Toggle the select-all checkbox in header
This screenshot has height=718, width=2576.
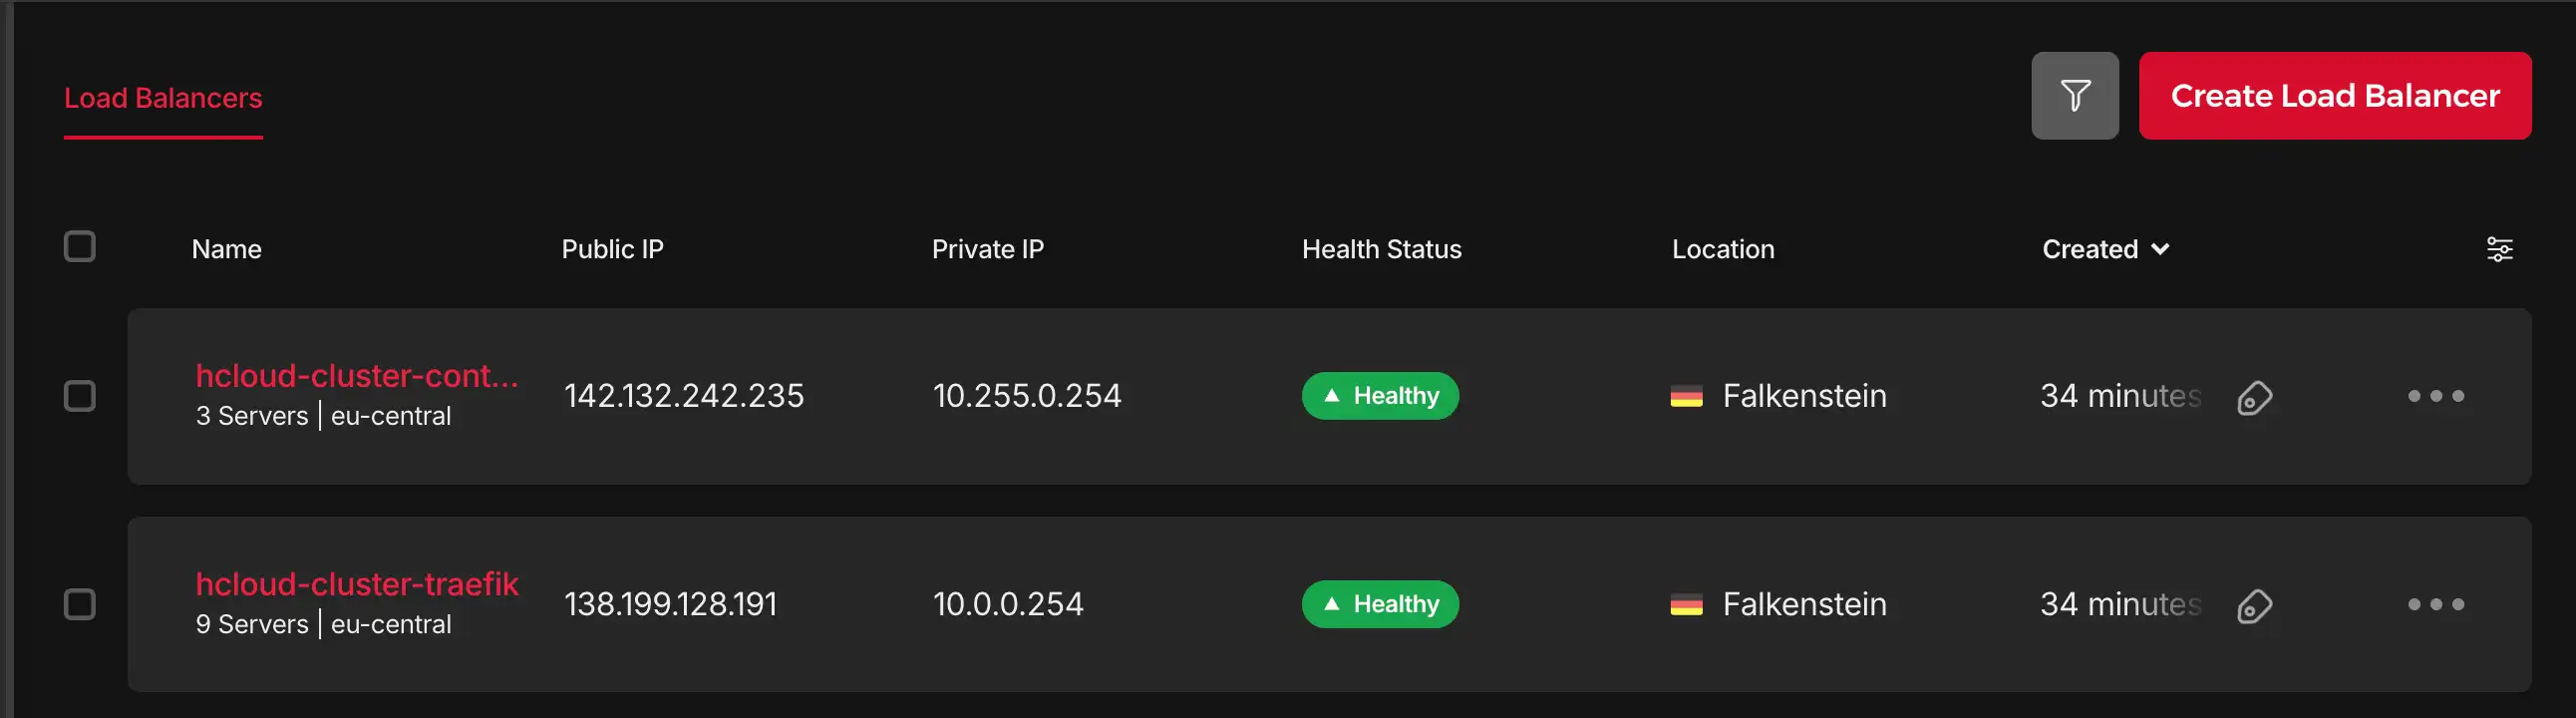[x=80, y=247]
